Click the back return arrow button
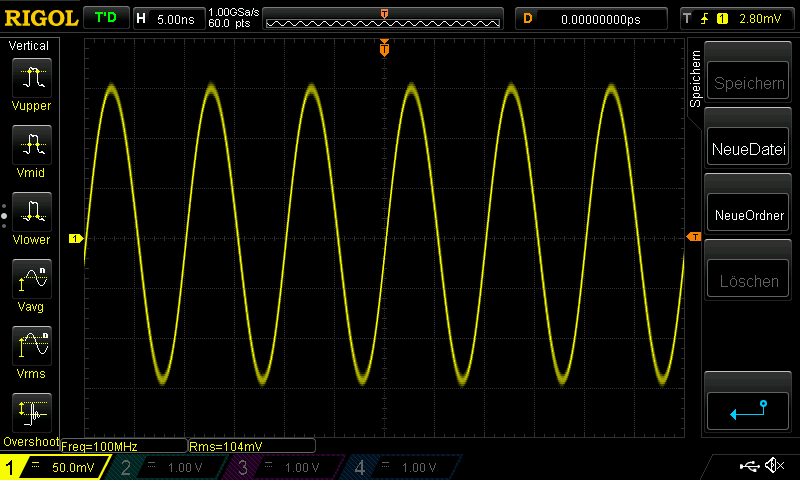 (x=748, y=410)
